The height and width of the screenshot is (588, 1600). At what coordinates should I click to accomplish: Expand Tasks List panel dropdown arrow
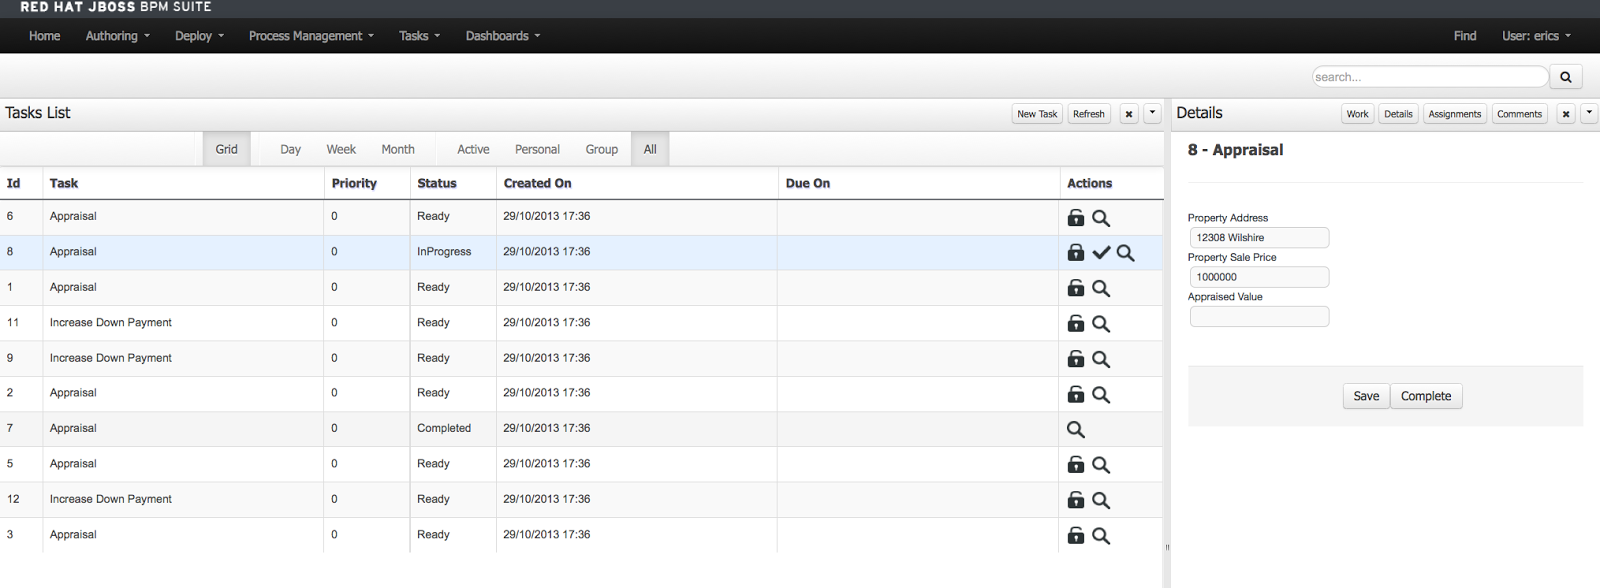click(1152, 113)
